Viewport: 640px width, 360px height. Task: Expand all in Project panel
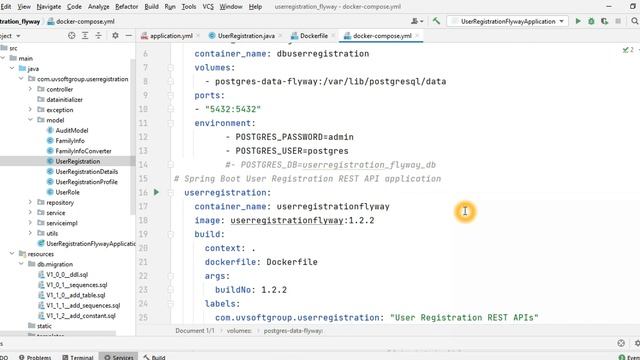click(x=85, y=36)
